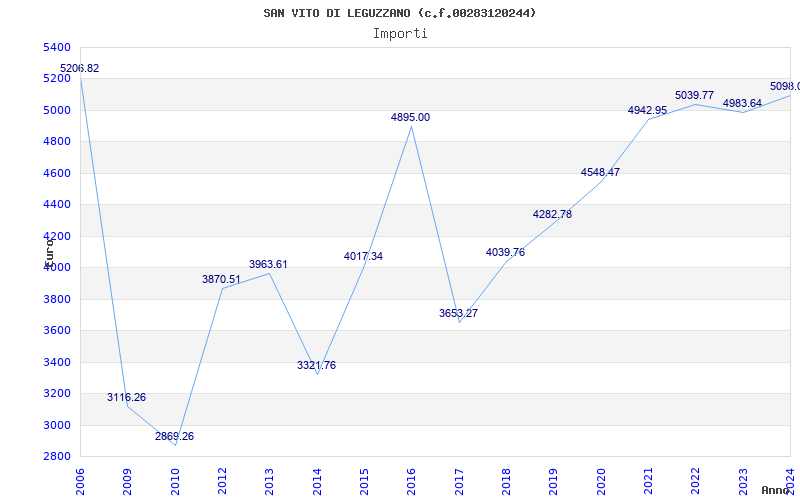Select data label 3116.26
Viewport: 800px width, 500px height.
point(127,397)
